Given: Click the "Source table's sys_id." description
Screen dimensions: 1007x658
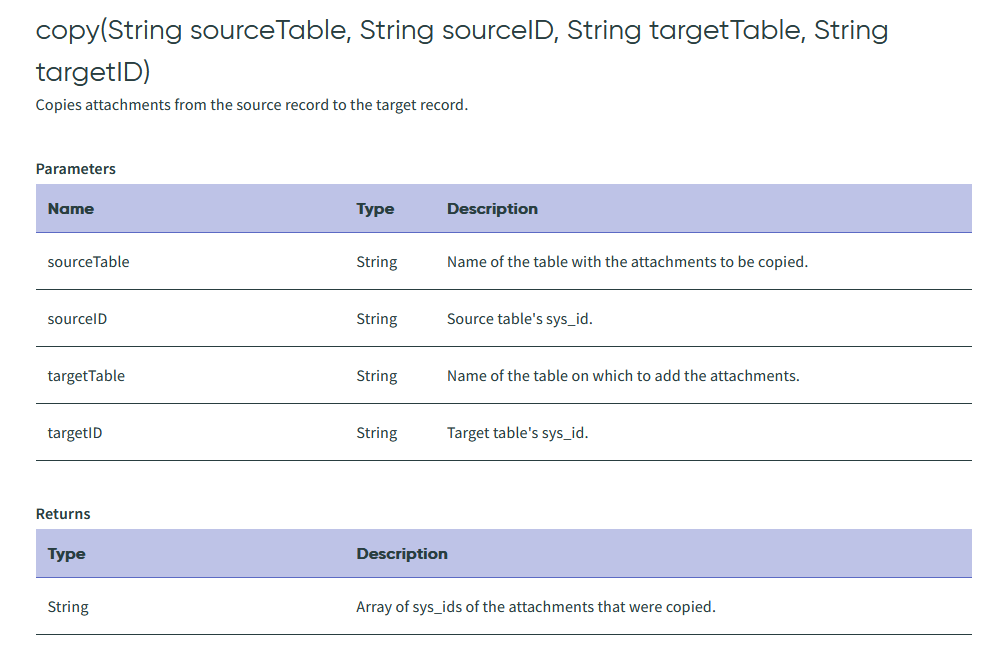Looking at the screenshot, I should (520, 319).
